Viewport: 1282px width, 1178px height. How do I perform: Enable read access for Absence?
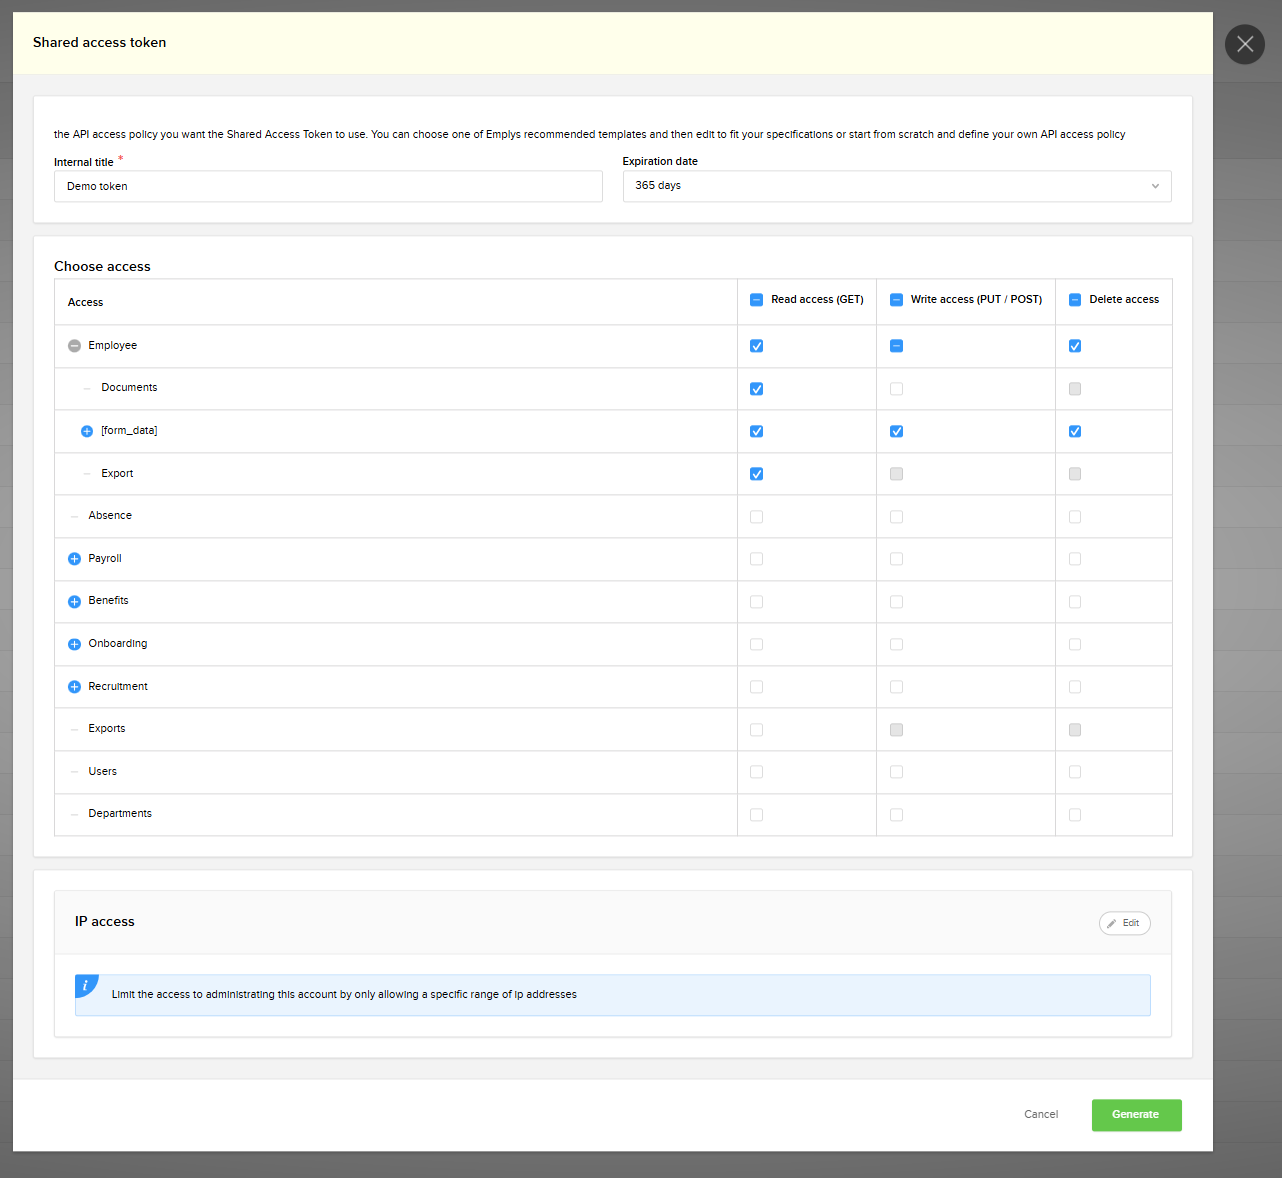756,517
